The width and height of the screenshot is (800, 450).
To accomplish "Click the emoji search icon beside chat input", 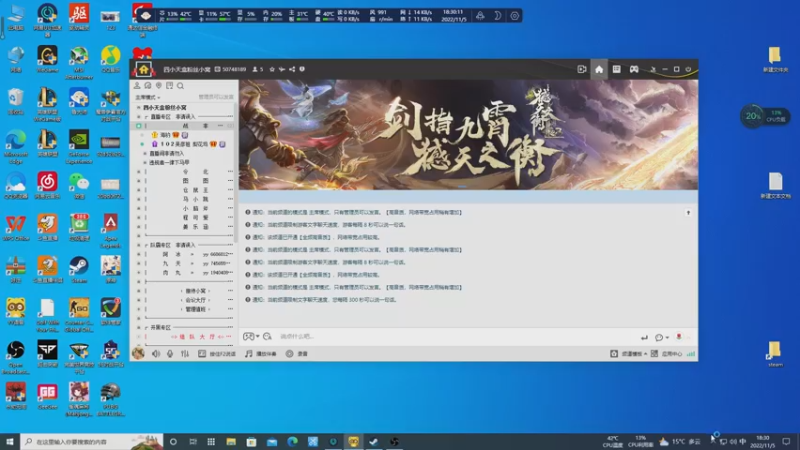I will (267, 336).
